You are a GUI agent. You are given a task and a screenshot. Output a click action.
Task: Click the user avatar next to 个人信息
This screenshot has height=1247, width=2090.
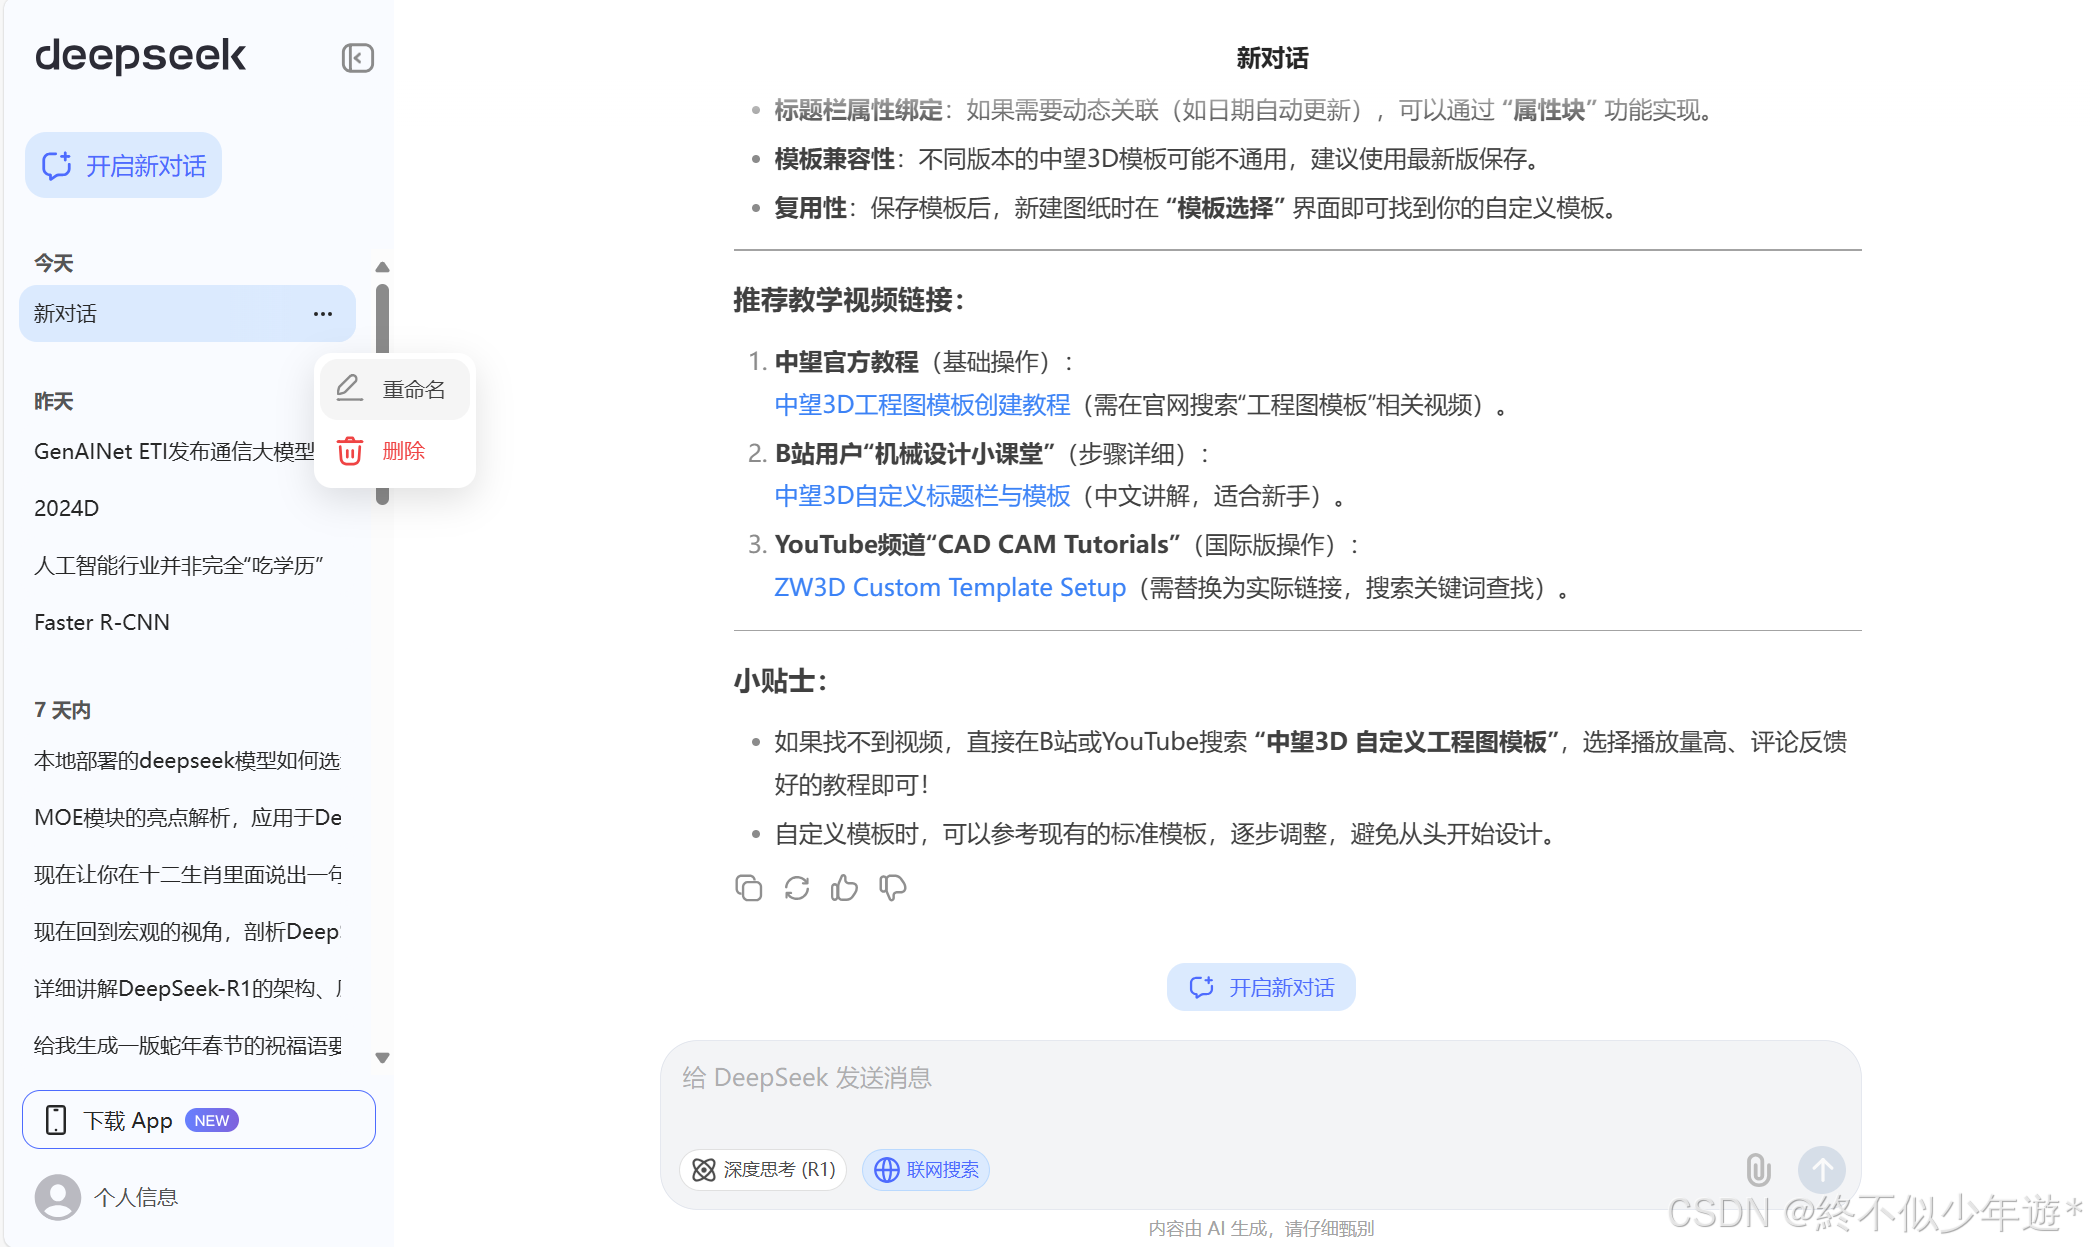click(57, 1197)
